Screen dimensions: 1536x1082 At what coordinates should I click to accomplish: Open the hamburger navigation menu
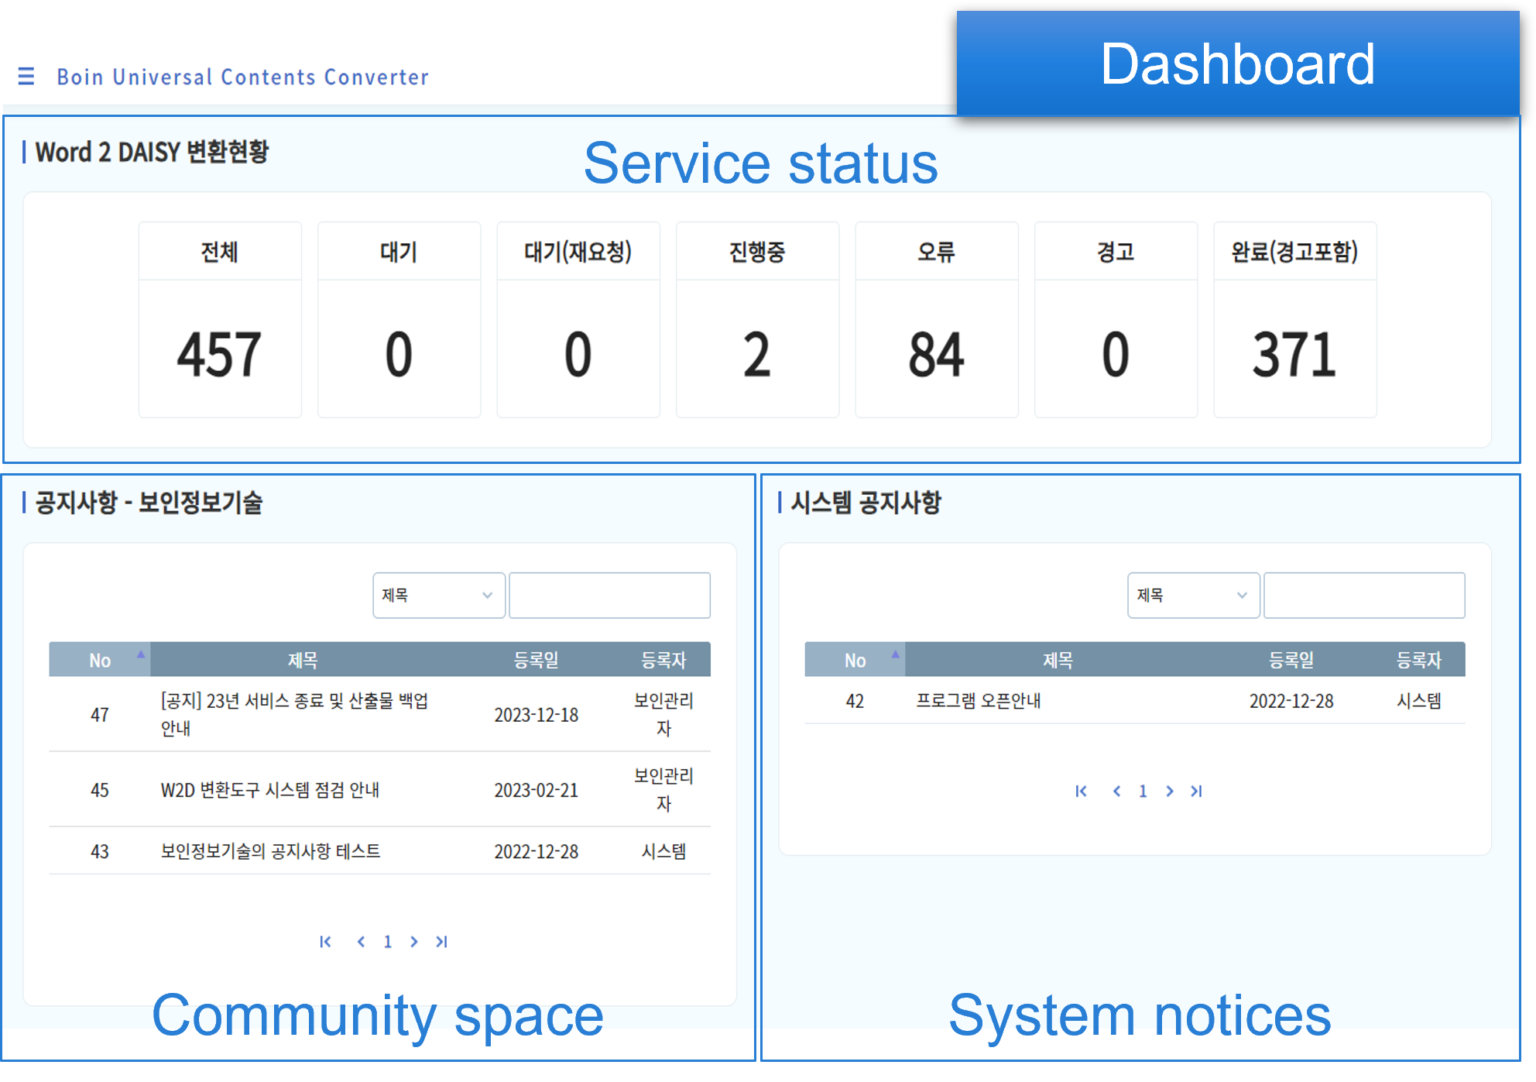pyautogui.click(x=25, y=77)
